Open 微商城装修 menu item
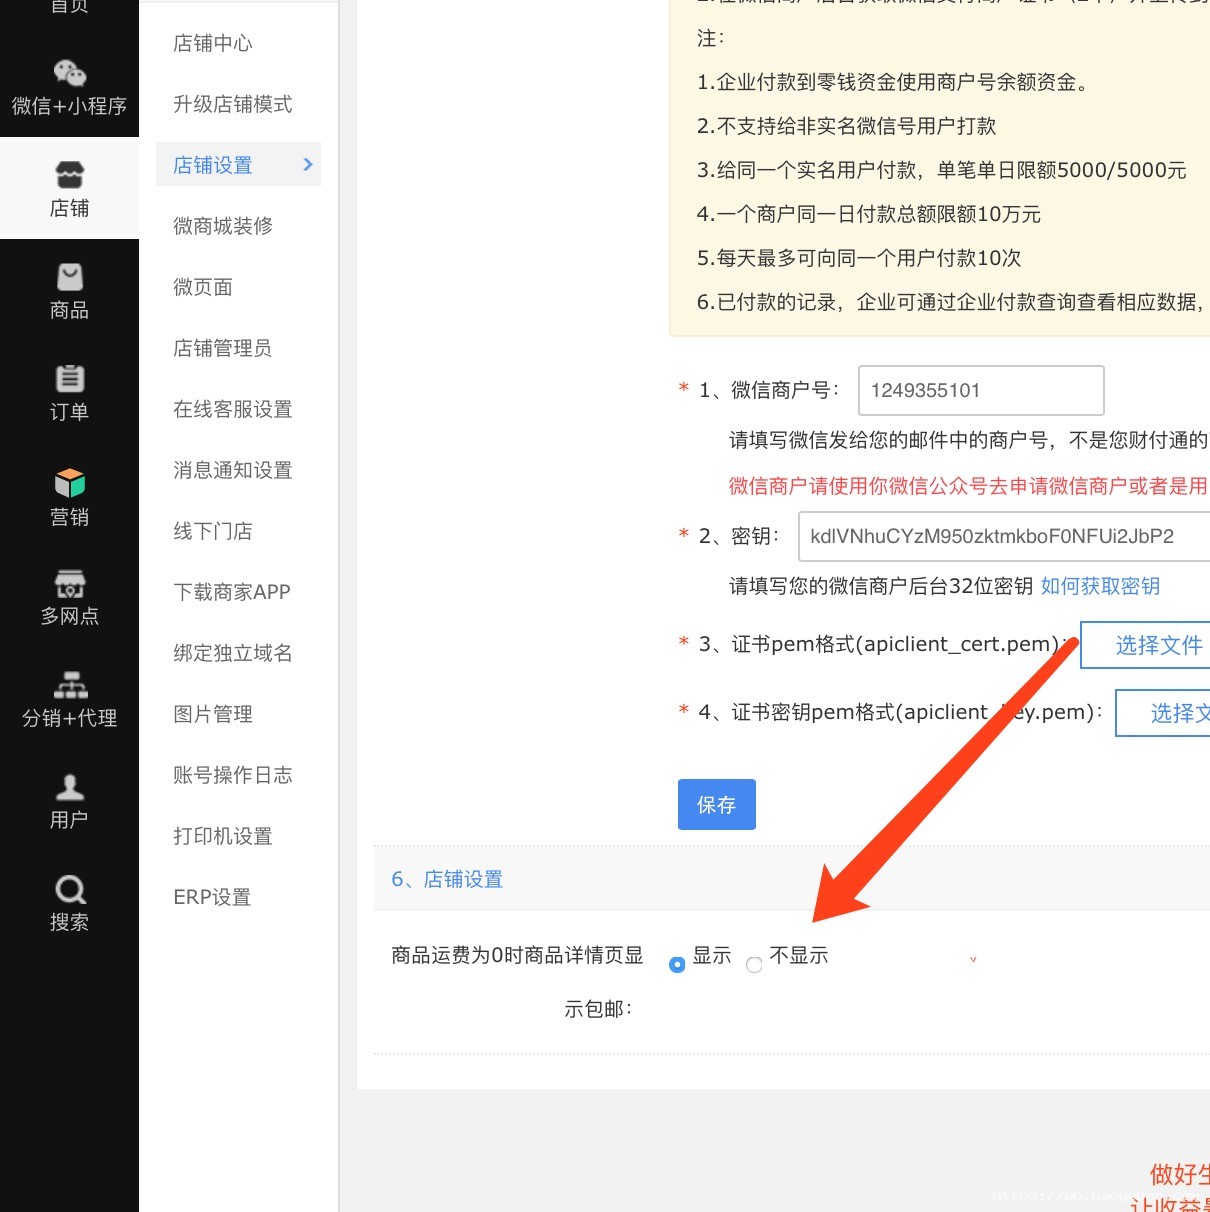The height and width of the screenshot is (1212, 1210). tap(223, 226)
